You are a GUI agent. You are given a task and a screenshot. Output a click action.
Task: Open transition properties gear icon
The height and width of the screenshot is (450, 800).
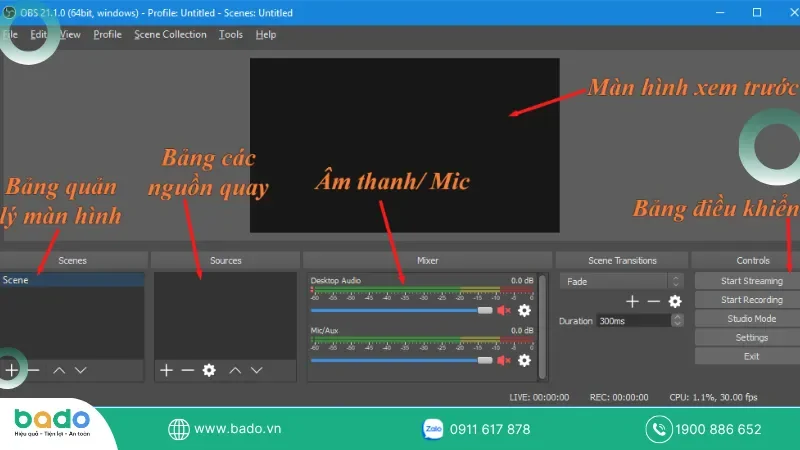675,302
